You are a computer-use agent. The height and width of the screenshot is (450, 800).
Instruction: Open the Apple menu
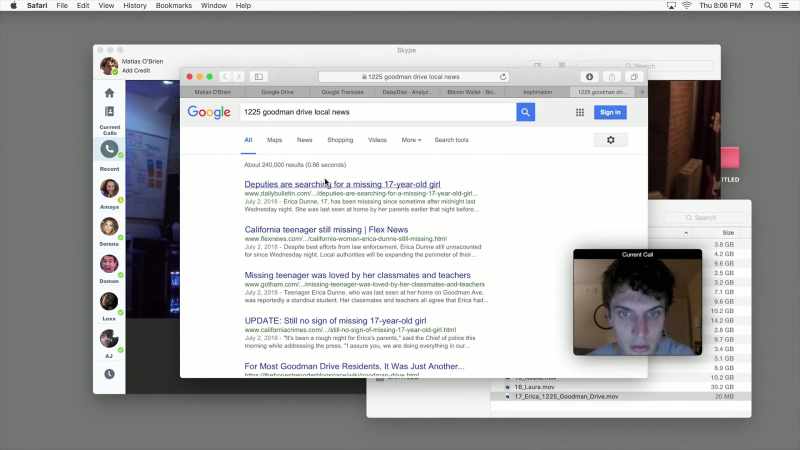(x=14, y=6)
